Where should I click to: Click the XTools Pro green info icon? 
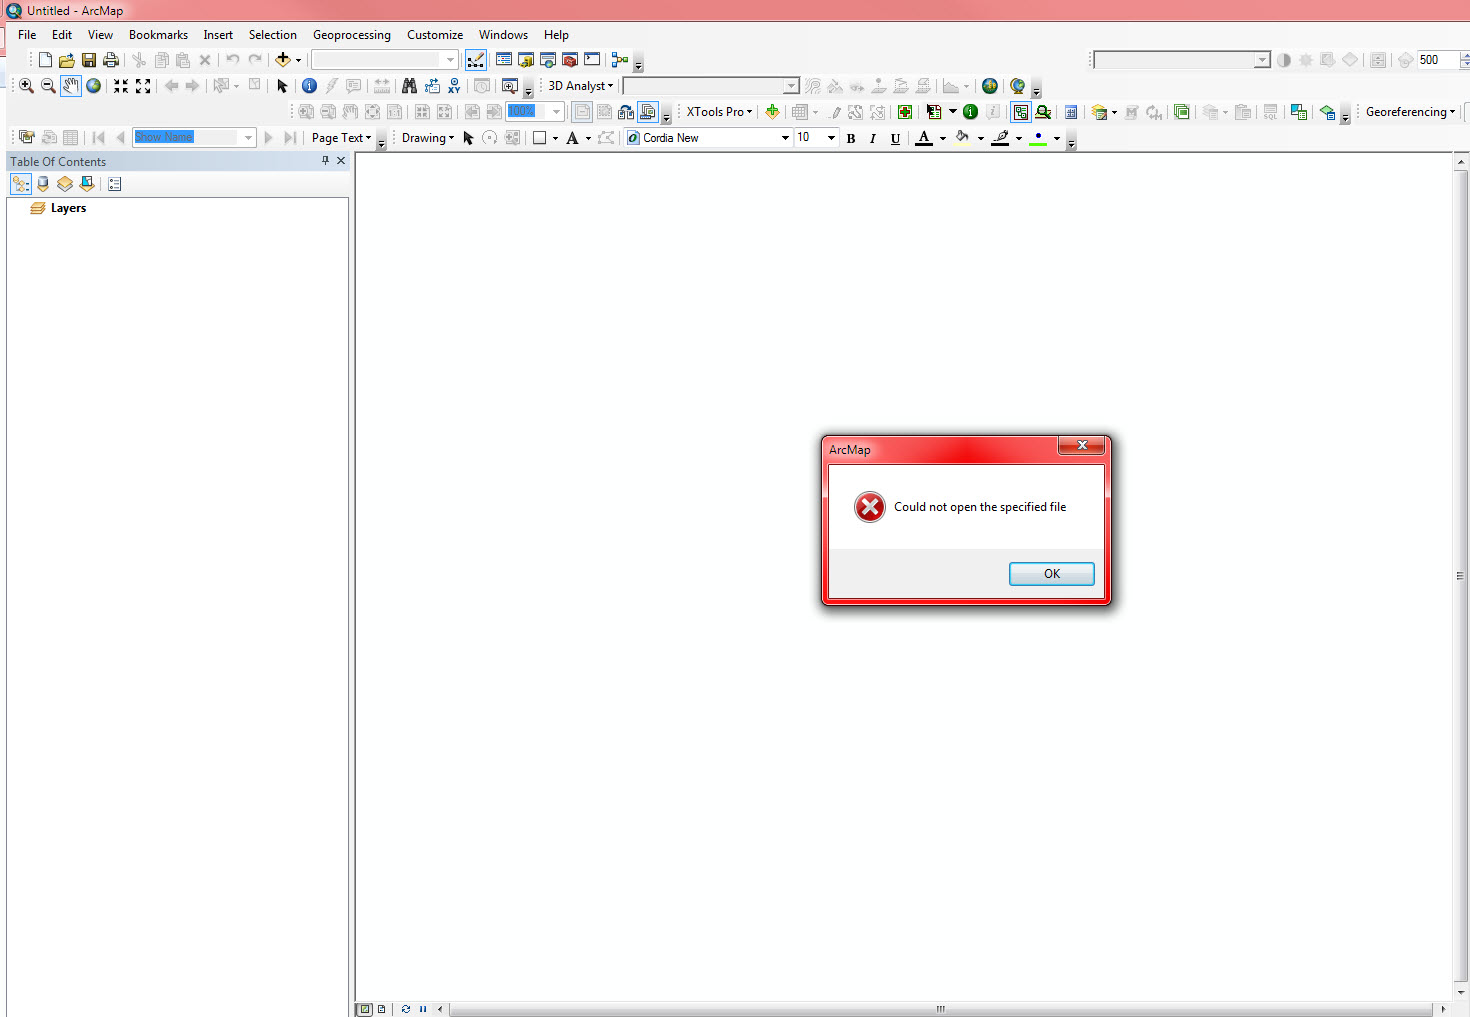970,112
